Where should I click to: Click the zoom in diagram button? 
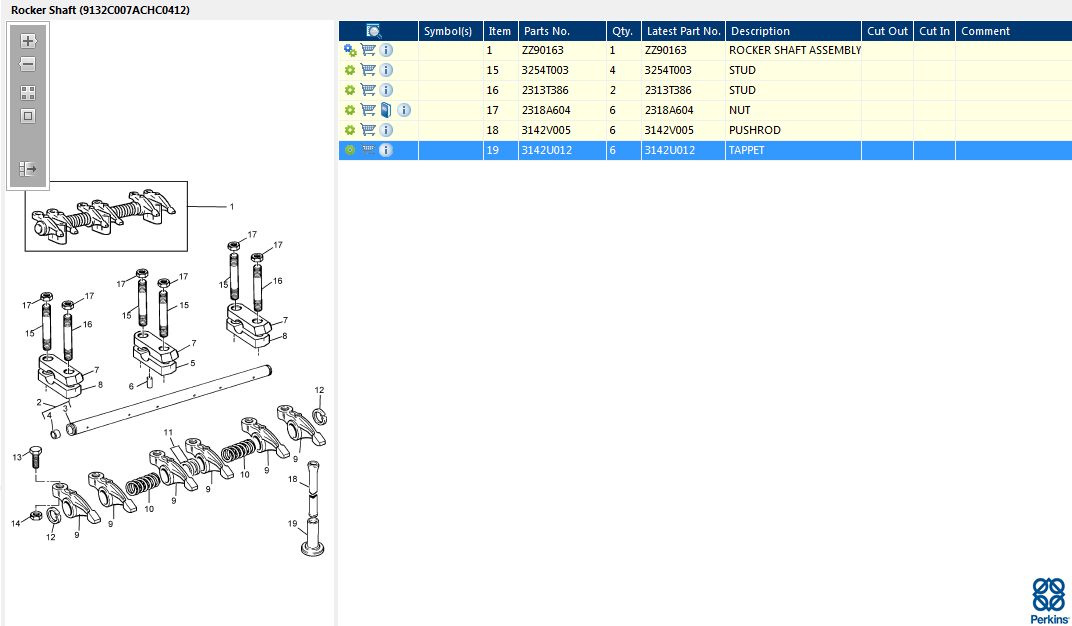tap(28, 41)
